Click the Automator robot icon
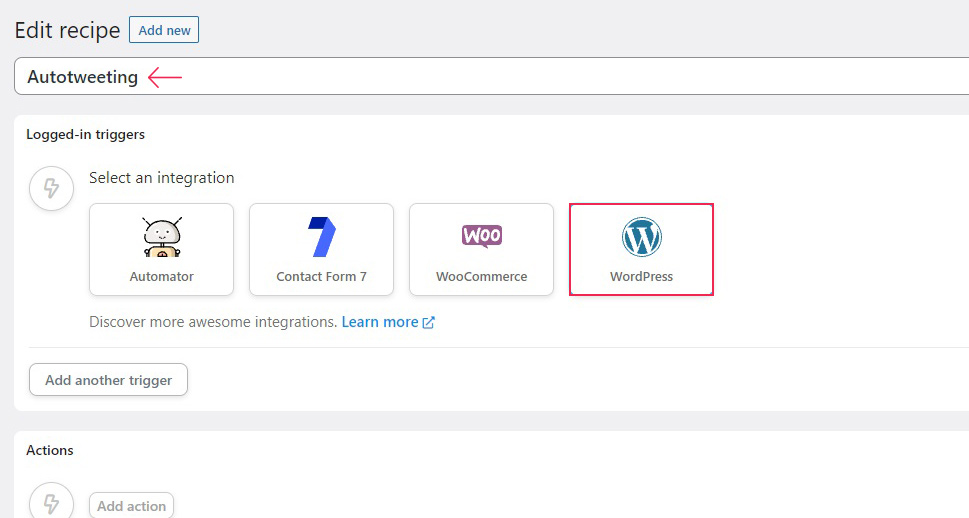Screen dimensions: 969x518 coord(162,237)
